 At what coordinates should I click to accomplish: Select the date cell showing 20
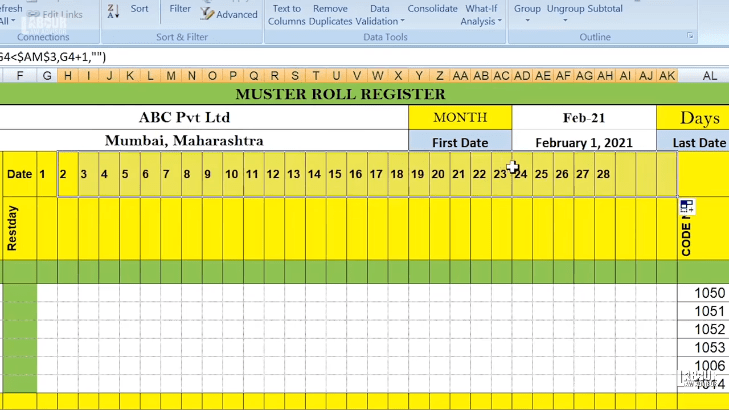(439, 174)
